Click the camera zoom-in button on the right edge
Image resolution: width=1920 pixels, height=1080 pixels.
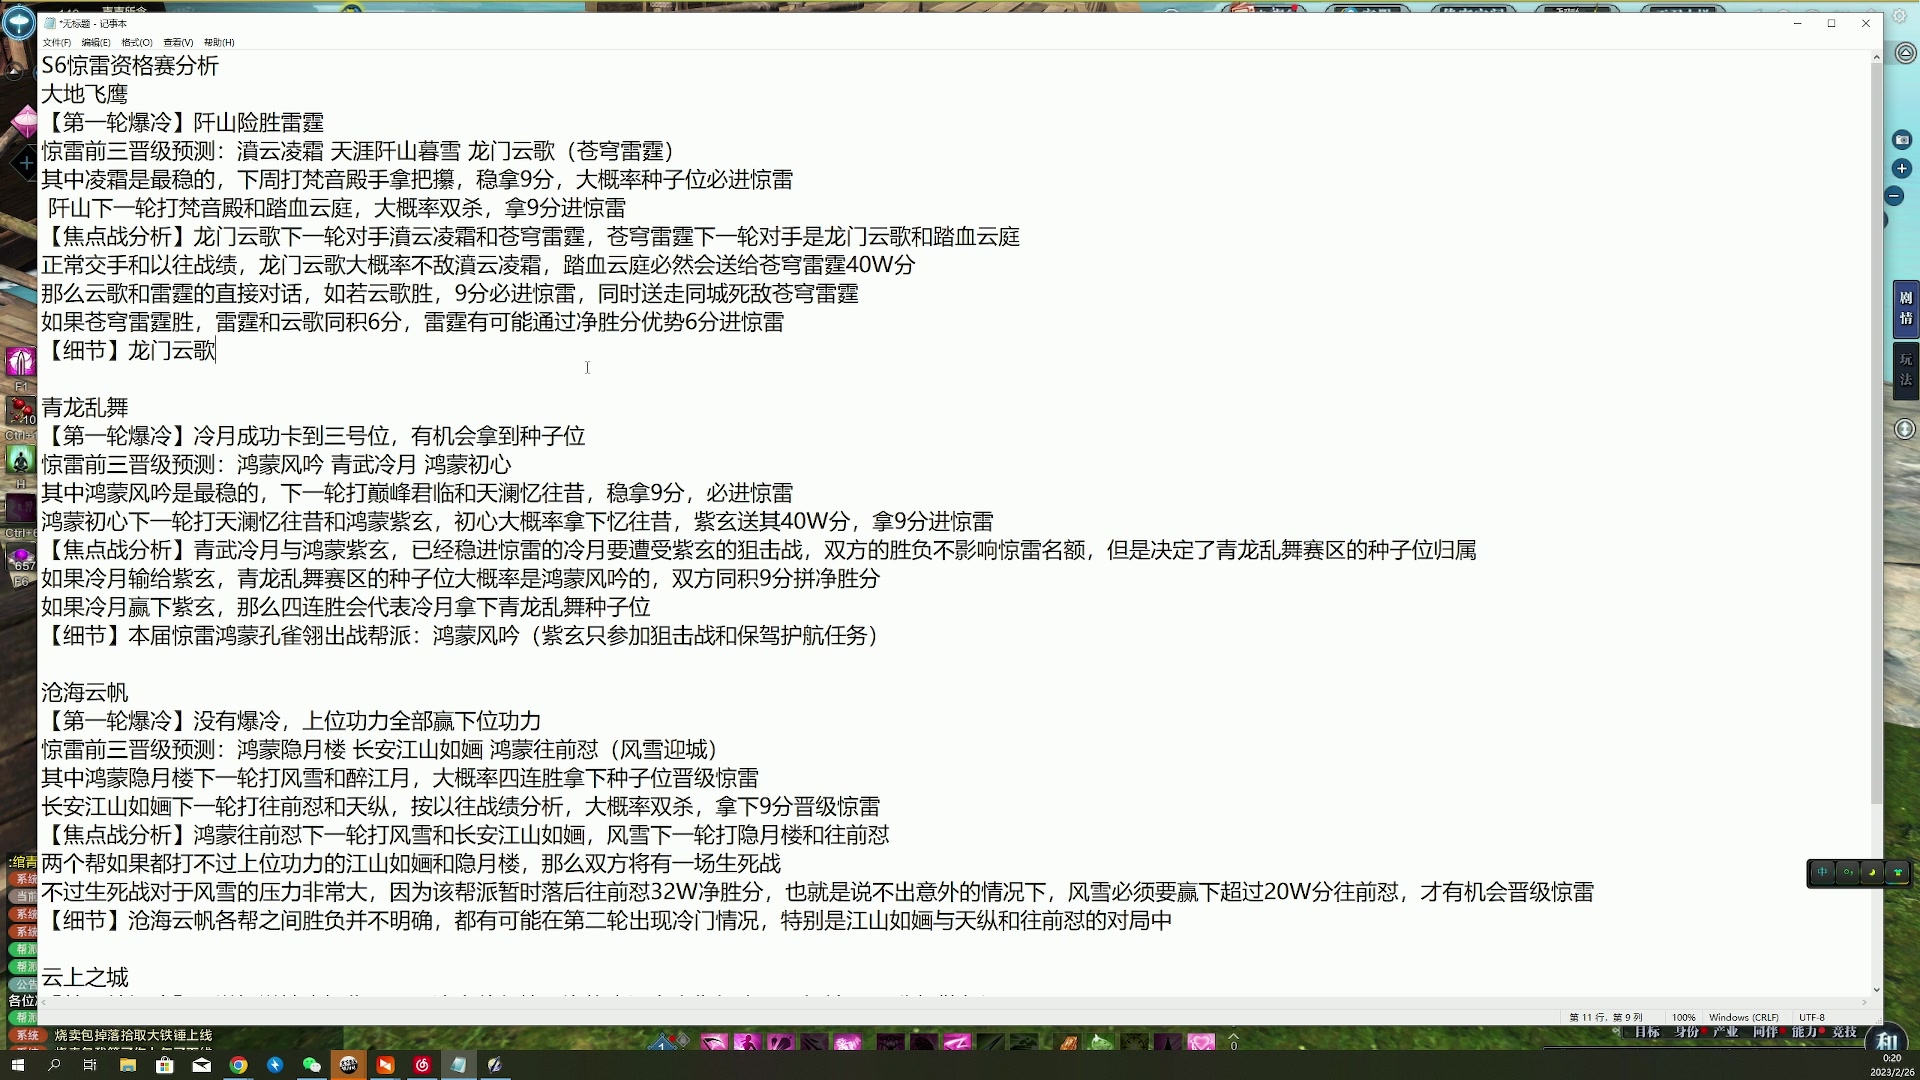pos(1902,170)
